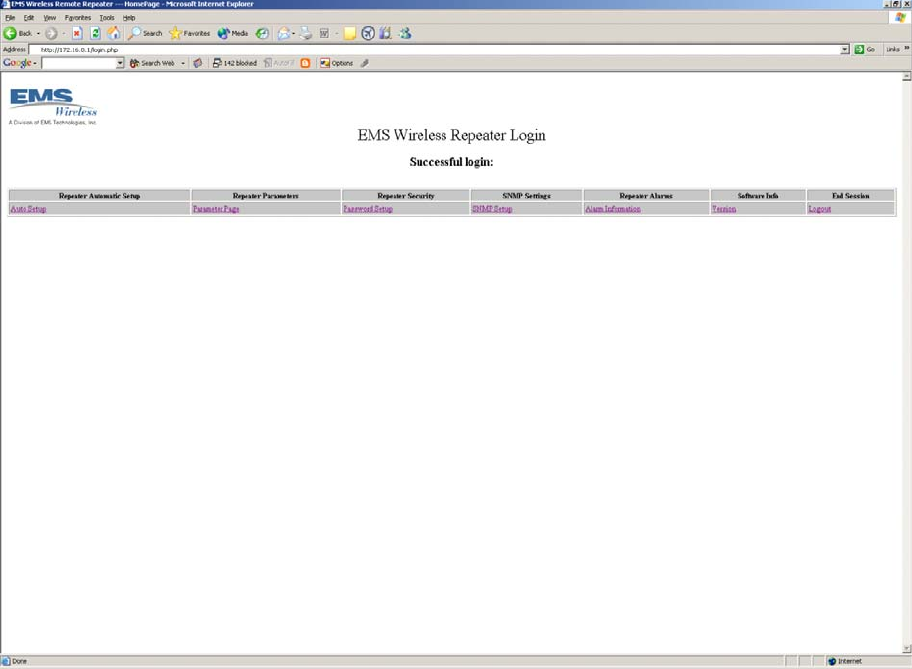Open the Google search box dropdown arrow
The image size is (912, 669).
click(x=120, y=63)
